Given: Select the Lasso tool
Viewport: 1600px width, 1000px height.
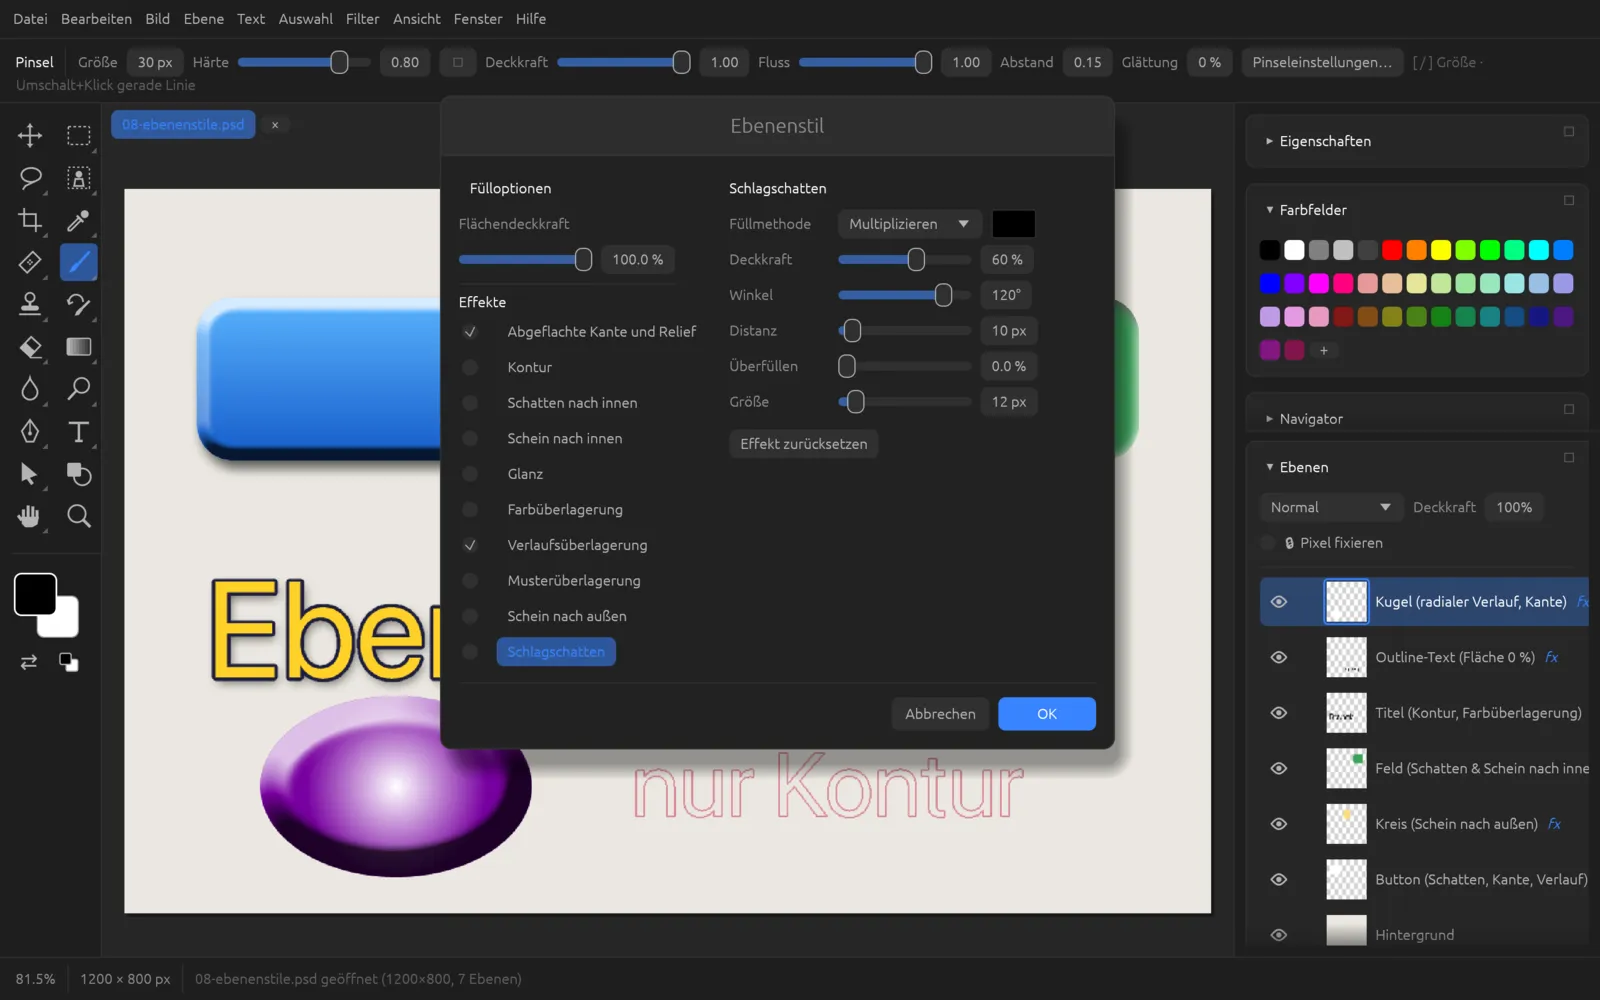Looking at the screenshot, I should (30, 178).
